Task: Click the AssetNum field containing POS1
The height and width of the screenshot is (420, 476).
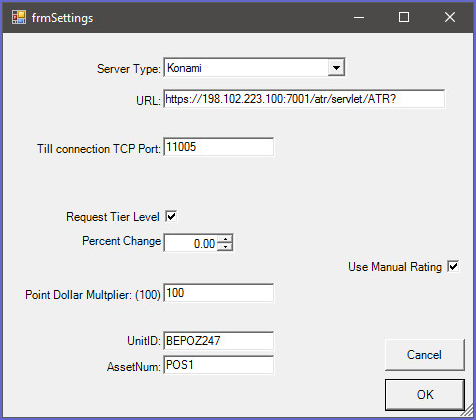Action: (219, 365)
